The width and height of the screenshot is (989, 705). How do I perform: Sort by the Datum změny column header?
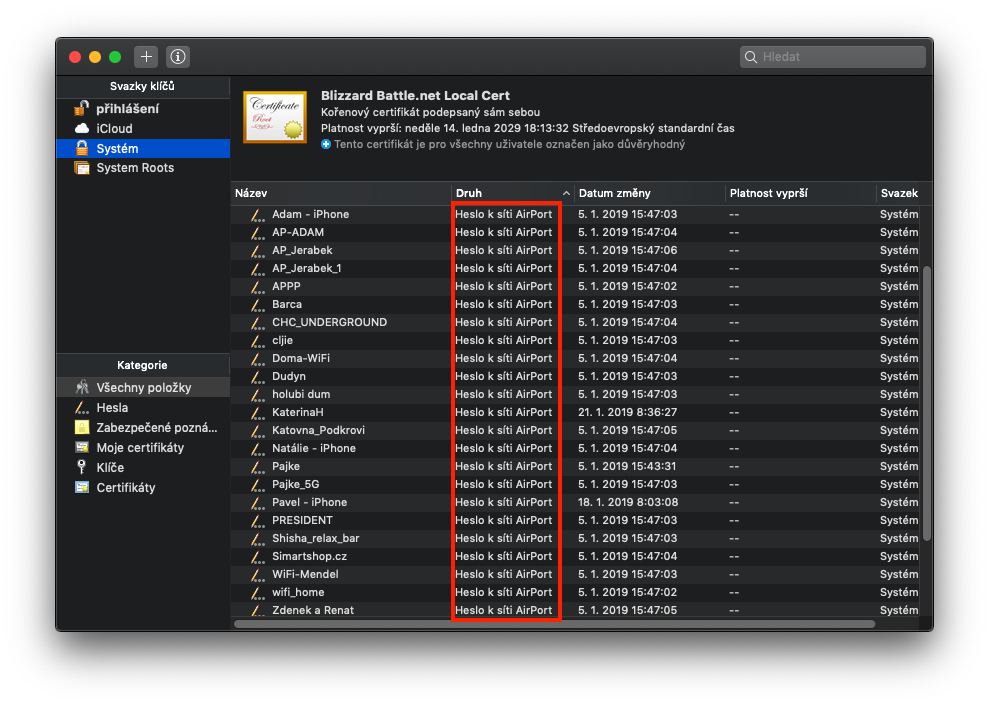[x=650, y=194]
